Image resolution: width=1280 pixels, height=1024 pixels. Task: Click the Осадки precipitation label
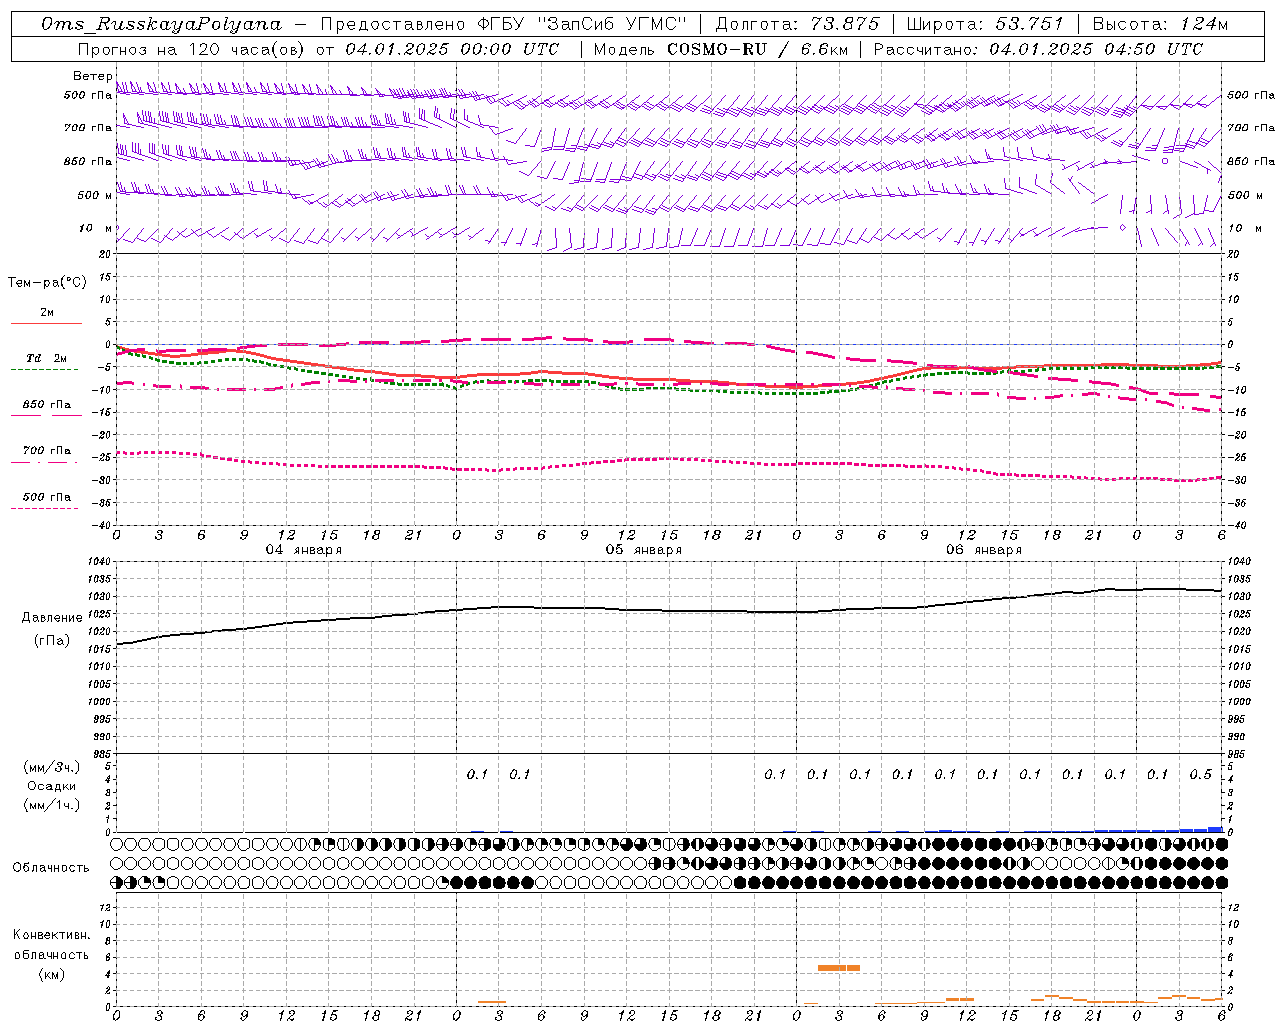52,786
